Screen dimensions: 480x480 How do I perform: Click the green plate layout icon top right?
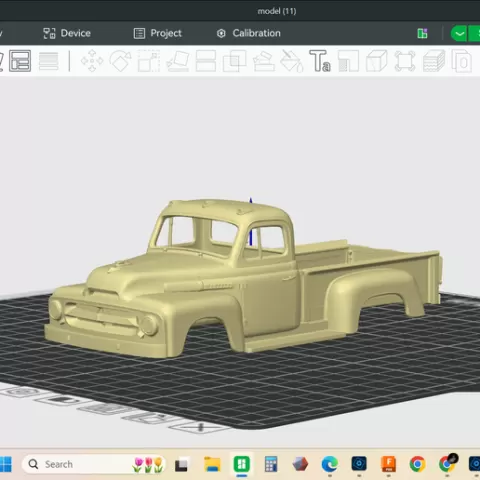point(422,33)
